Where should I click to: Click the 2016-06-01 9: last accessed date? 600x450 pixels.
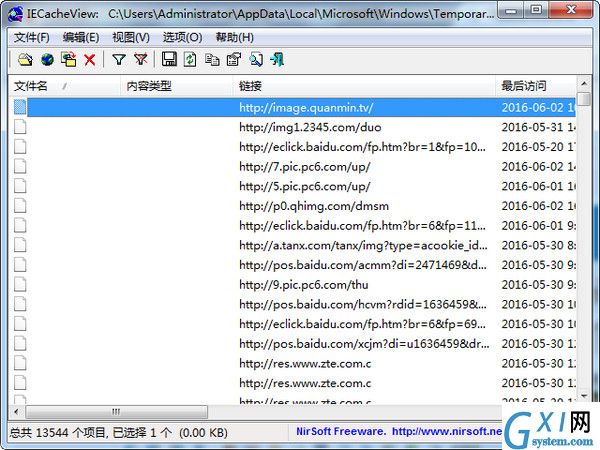pos(538,225)
